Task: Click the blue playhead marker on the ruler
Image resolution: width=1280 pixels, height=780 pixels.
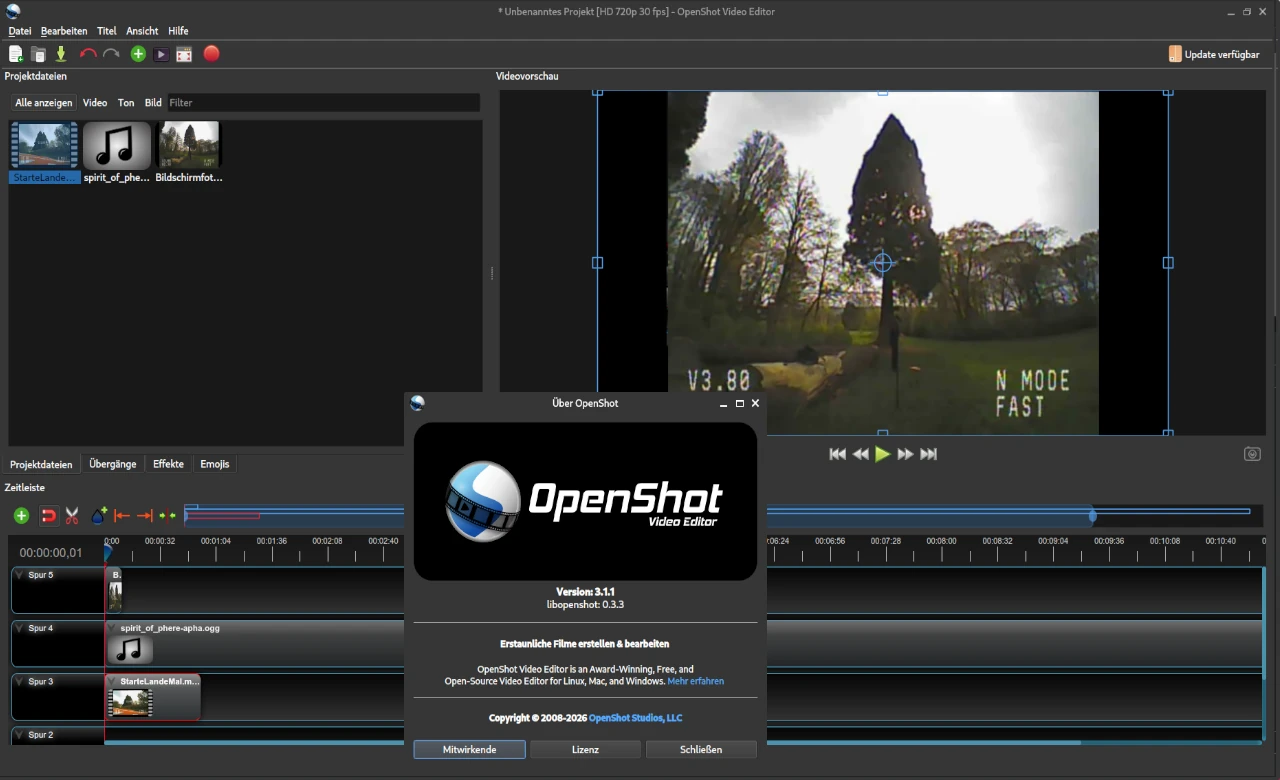Action: click(108, 551)
